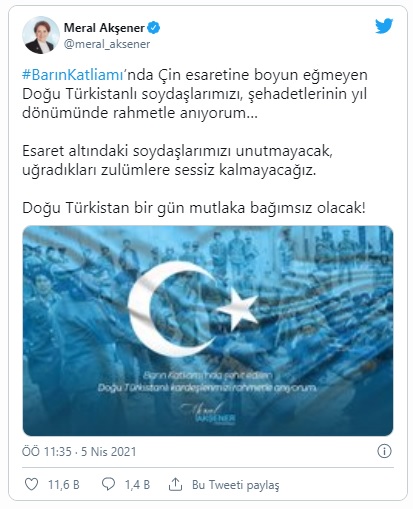Screen dimensions: 413x509
Task: Click the caption text inside the image
Action: [207, 381]
